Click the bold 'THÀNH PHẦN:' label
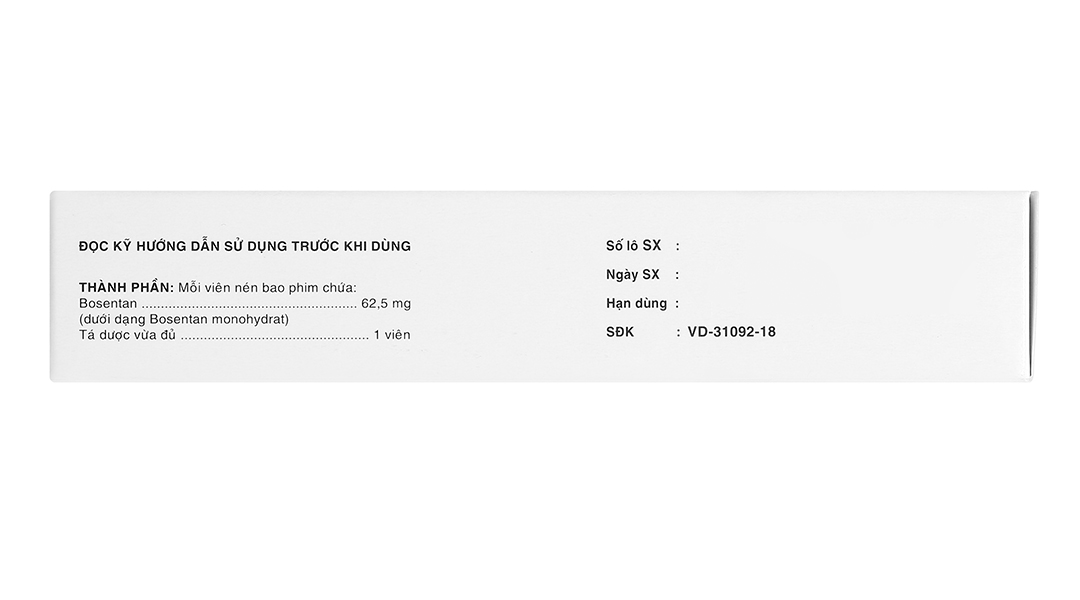1080x600 pixels. coord(126,288)
